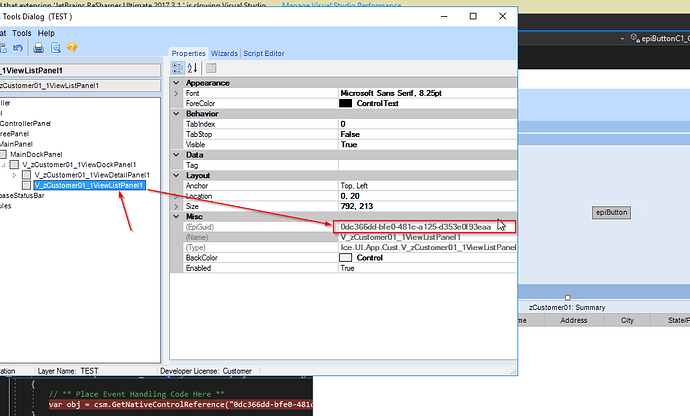This screenshot has width=690, height=416.
Task: Click the ControllerPanel tree item
Action: pos(25,124)
